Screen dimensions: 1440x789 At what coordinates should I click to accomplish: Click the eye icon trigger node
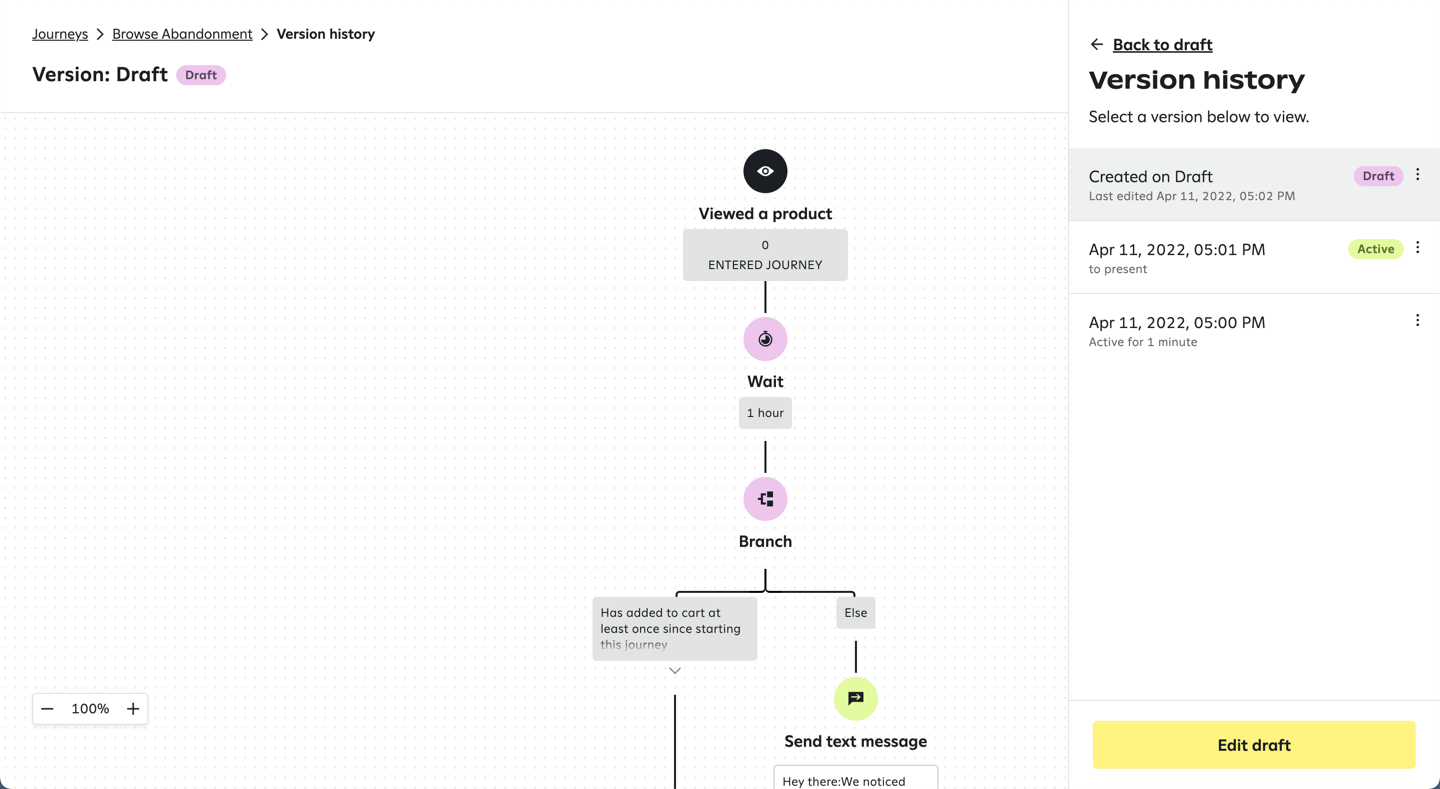click(x=765, y=171)
